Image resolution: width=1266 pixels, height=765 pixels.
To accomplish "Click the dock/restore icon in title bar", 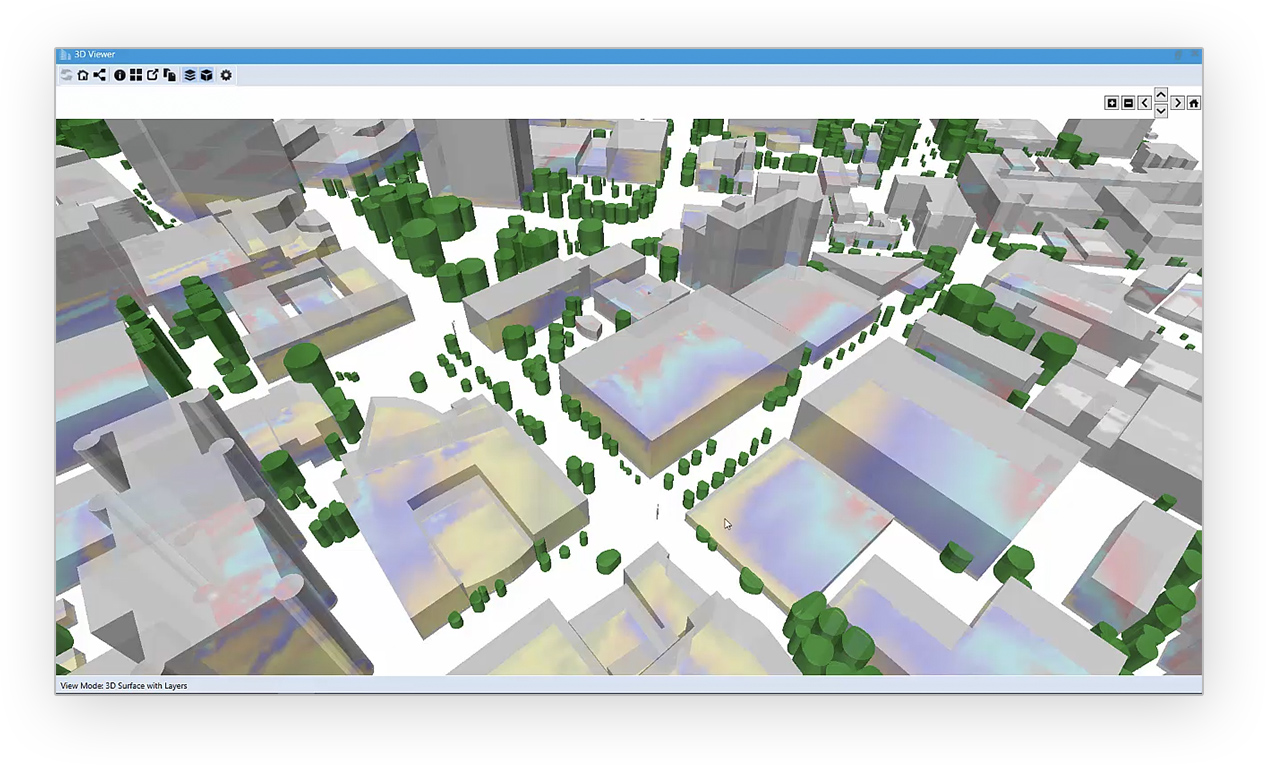I will pyautogui.click(x=1179, y=55).
